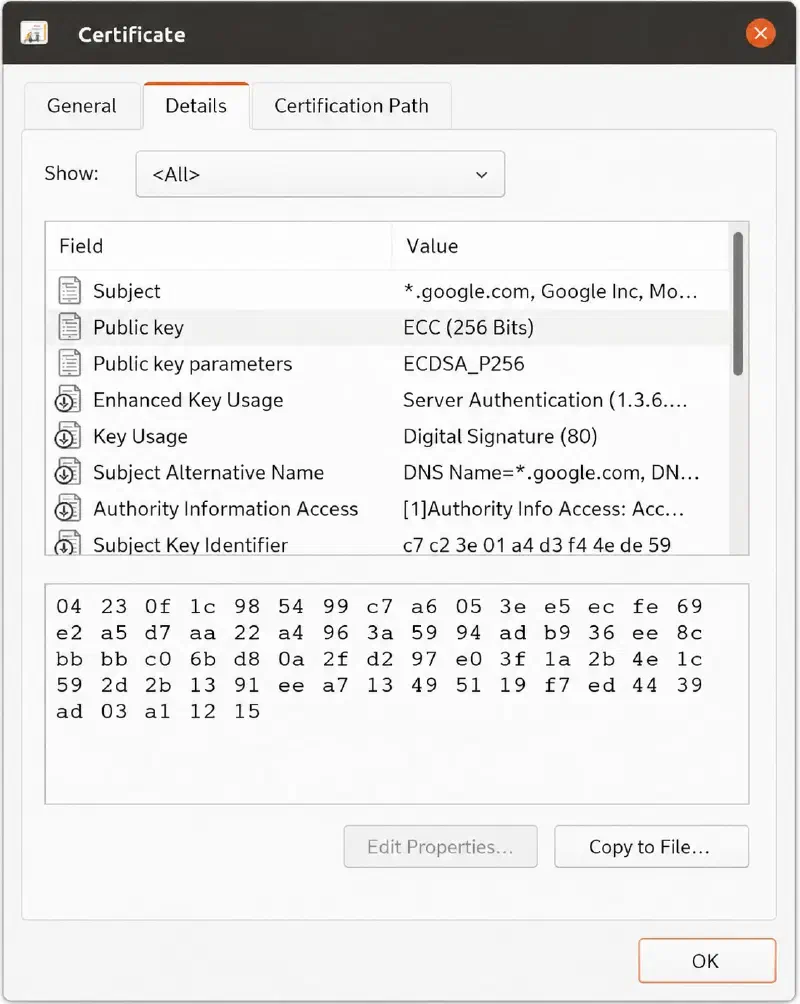The image size is (800, 1004).
Task: Click the Enhanced Key Usage extension icon
Action: pos(67,400)
